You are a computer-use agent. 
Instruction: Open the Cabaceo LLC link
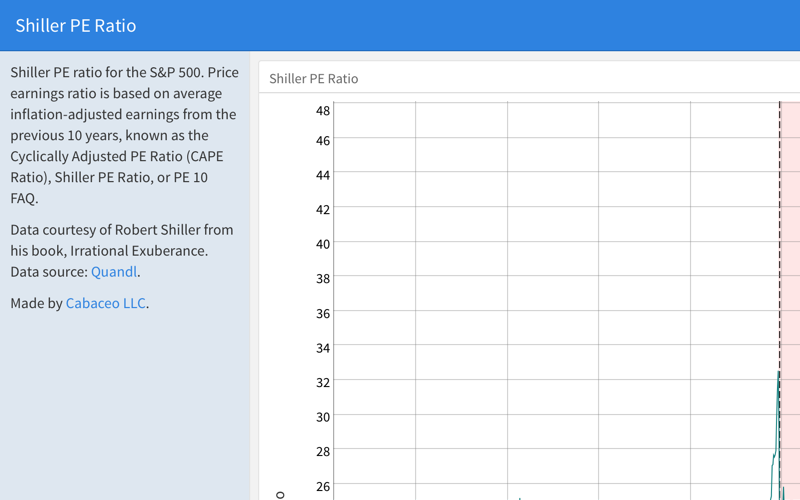[106, 303]
